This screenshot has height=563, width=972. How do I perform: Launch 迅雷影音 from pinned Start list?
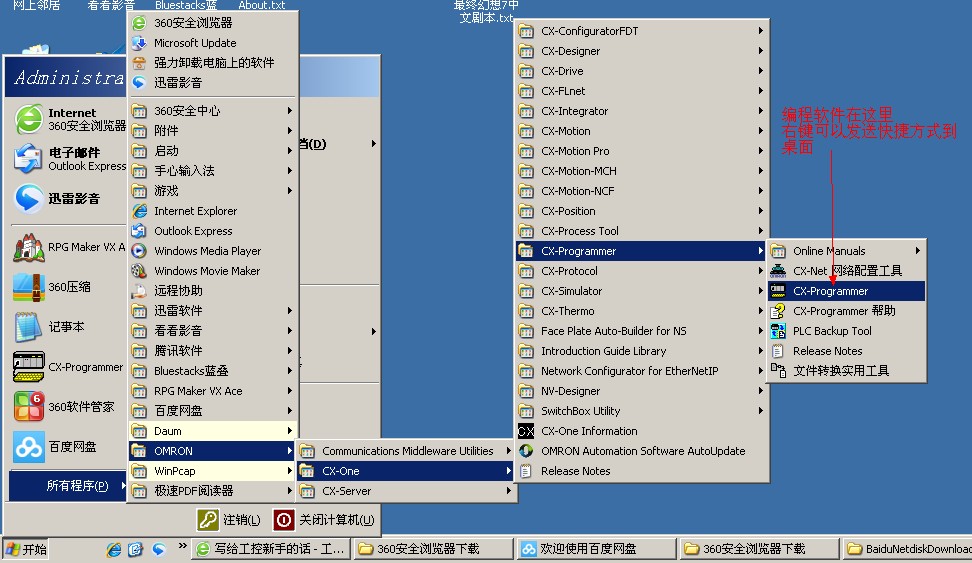[28, 199]
